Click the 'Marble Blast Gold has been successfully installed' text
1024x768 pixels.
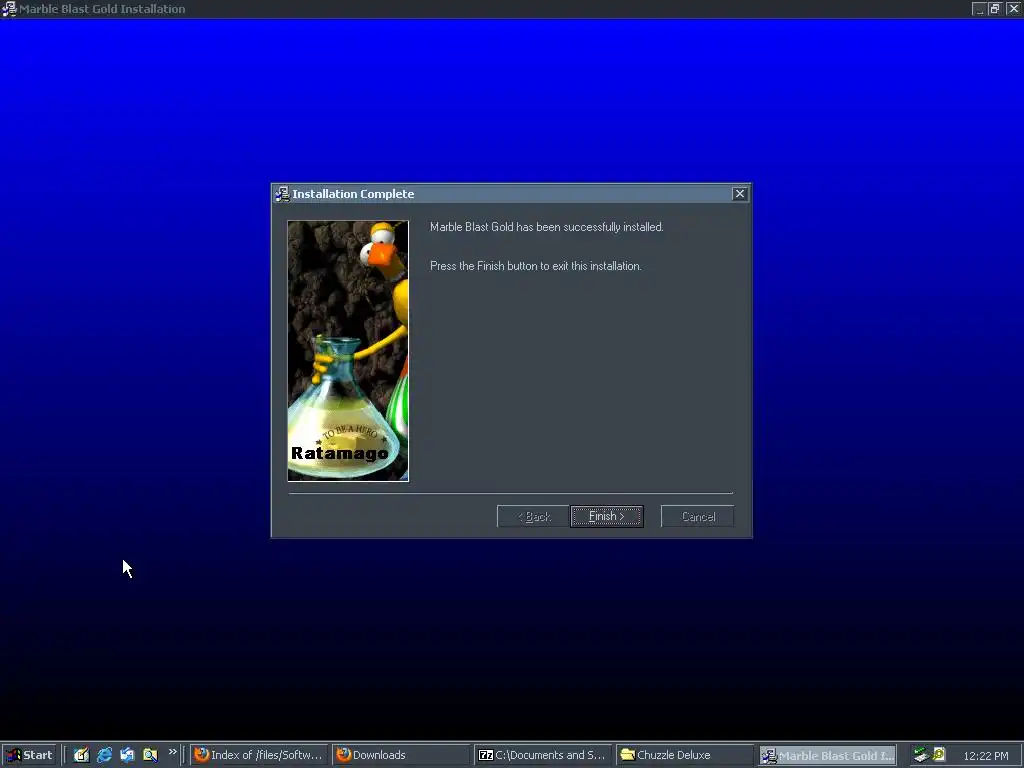547,227
